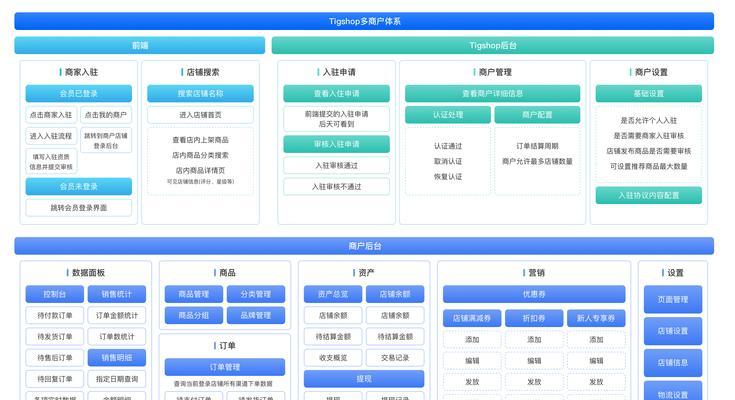735x400 pixels.
Task: Select the 入驻审核不通过 box
Action: pyautogui.click(x=337, y=187)
